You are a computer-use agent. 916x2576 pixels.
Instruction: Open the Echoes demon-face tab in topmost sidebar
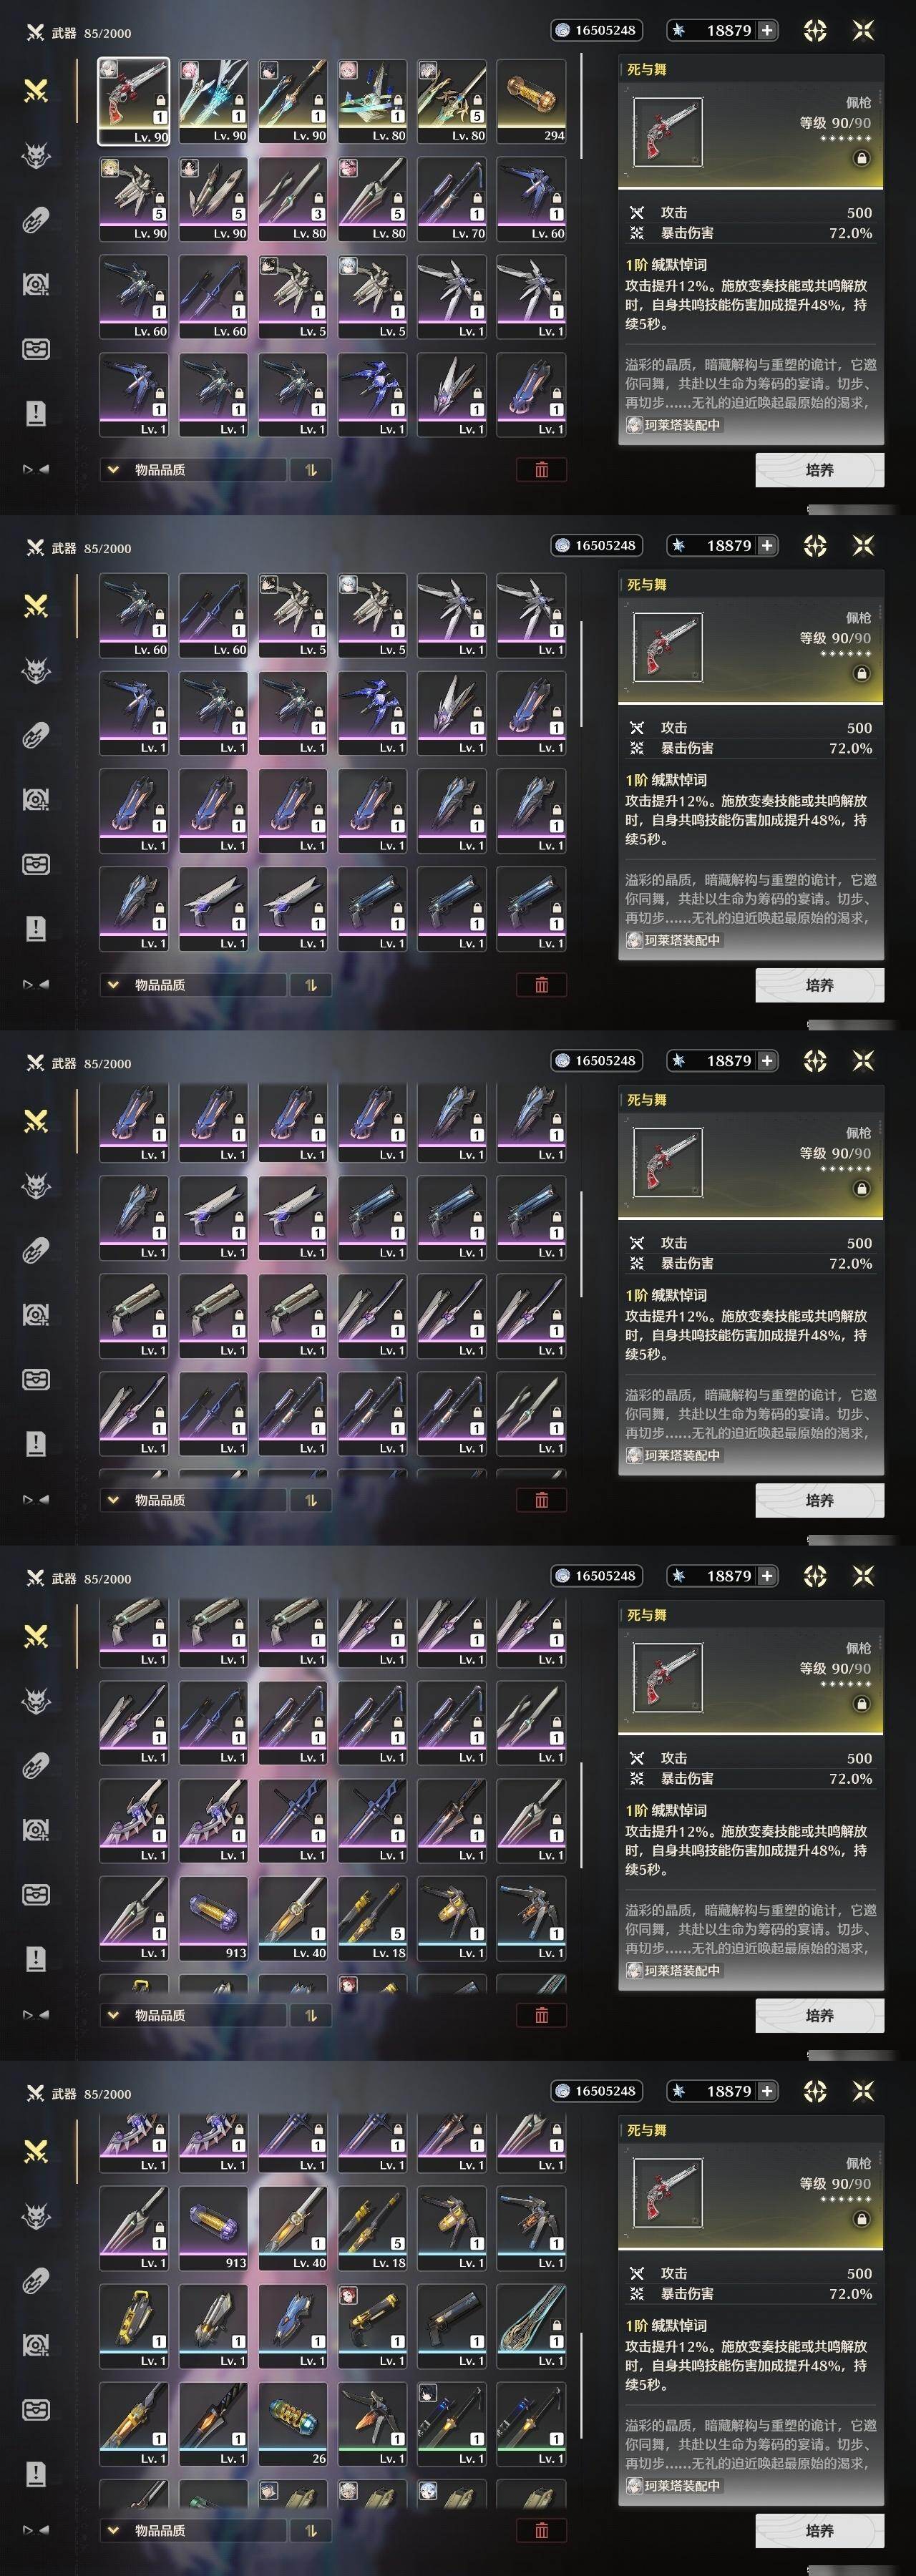(x=36, y=155)
